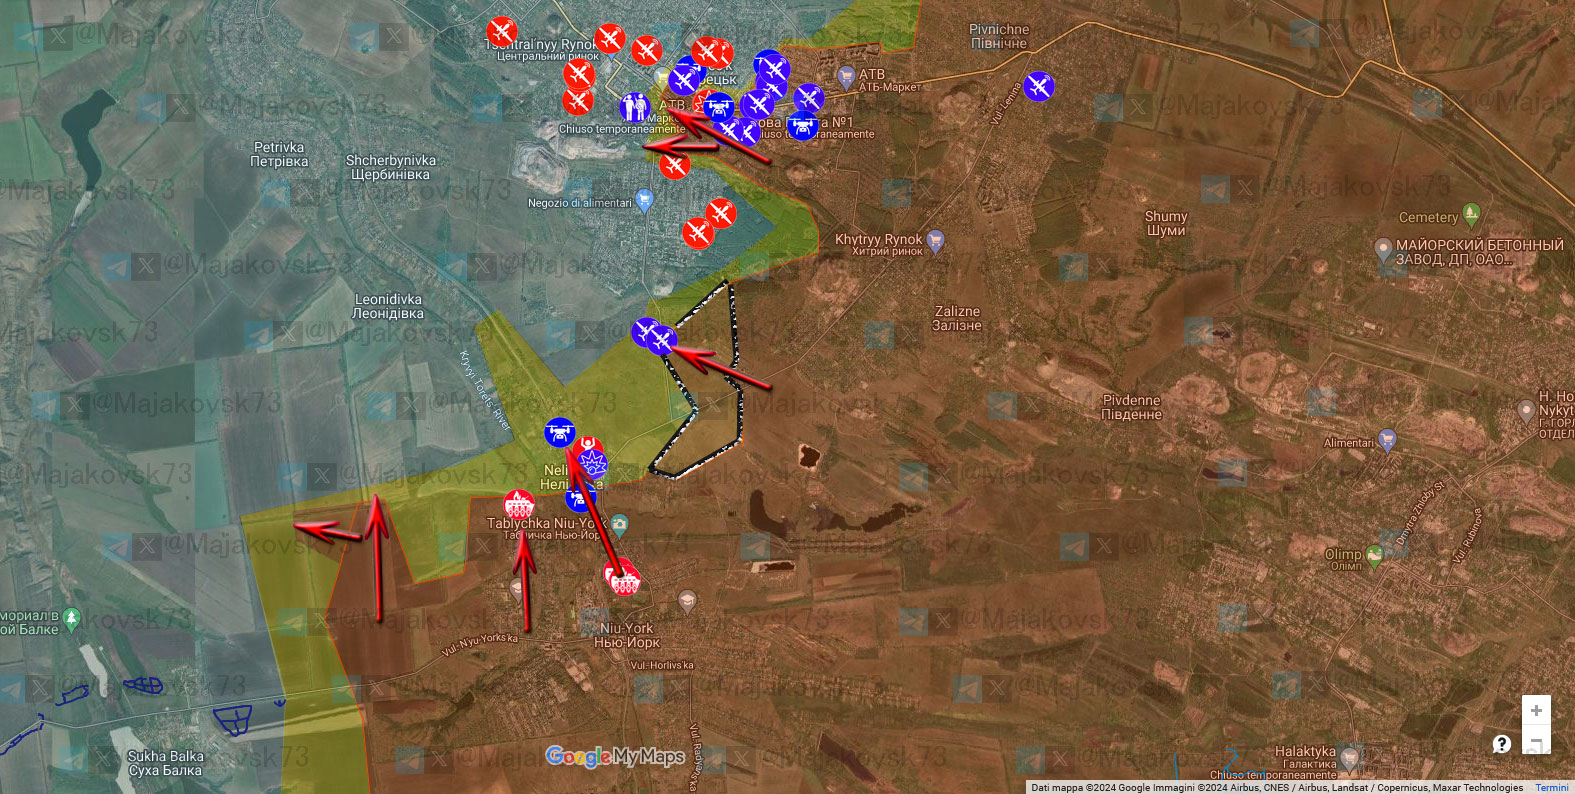This screenshot has height=794, width=1575.
Task: Open the concrete plant location pin
Action: (1383, 248)
